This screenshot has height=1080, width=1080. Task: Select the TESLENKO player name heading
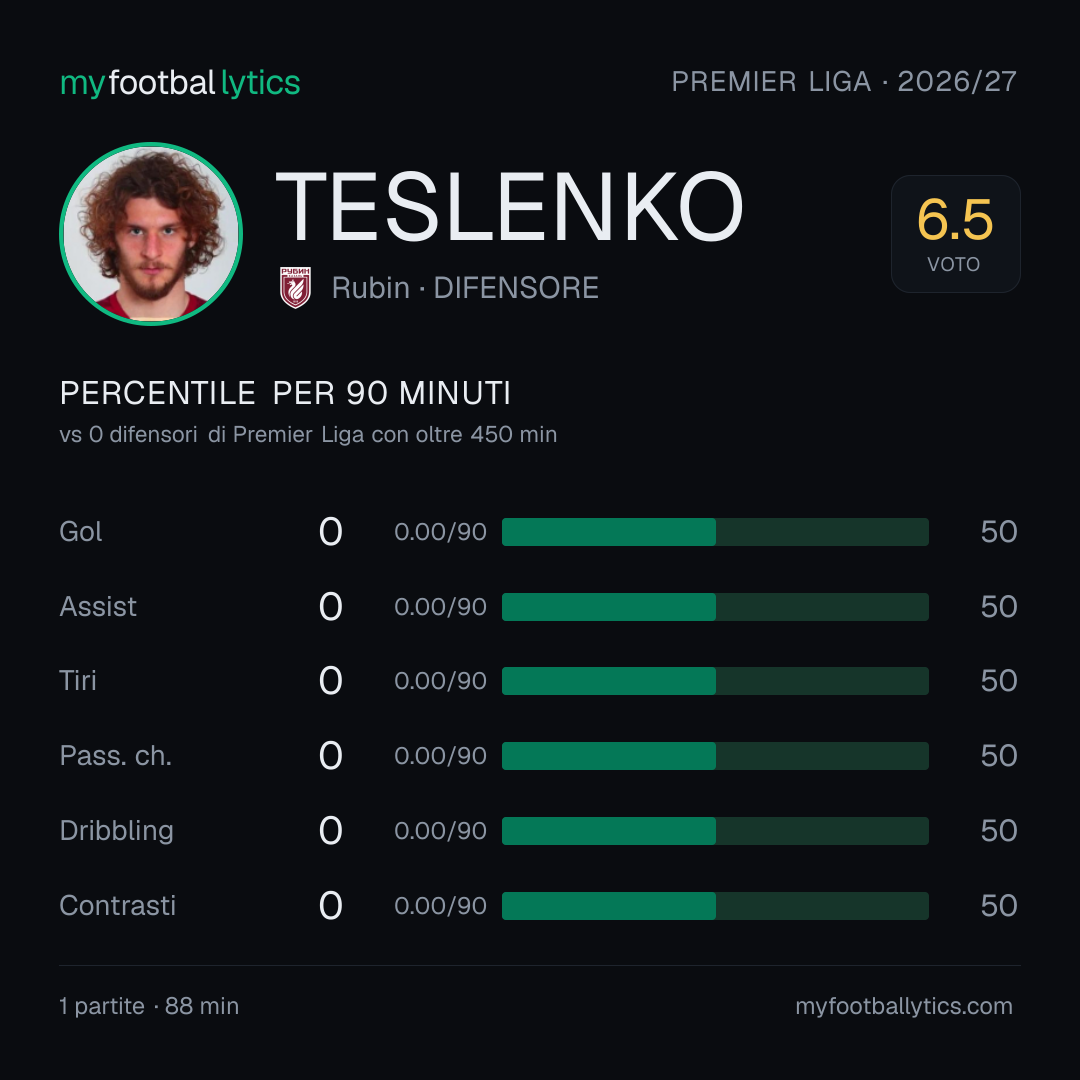point(510,207)
